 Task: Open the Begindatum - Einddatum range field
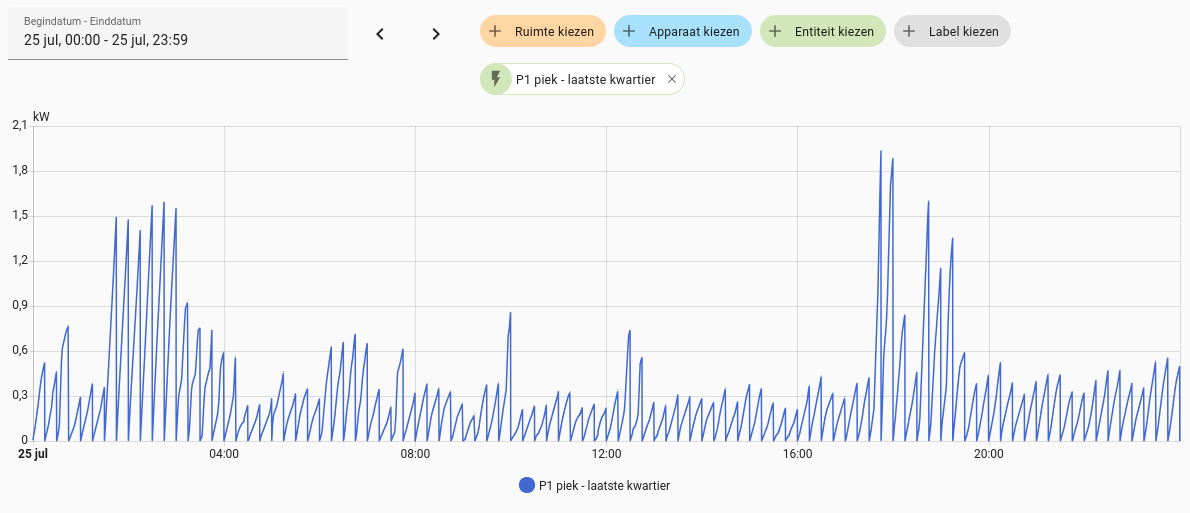[178, 34]
